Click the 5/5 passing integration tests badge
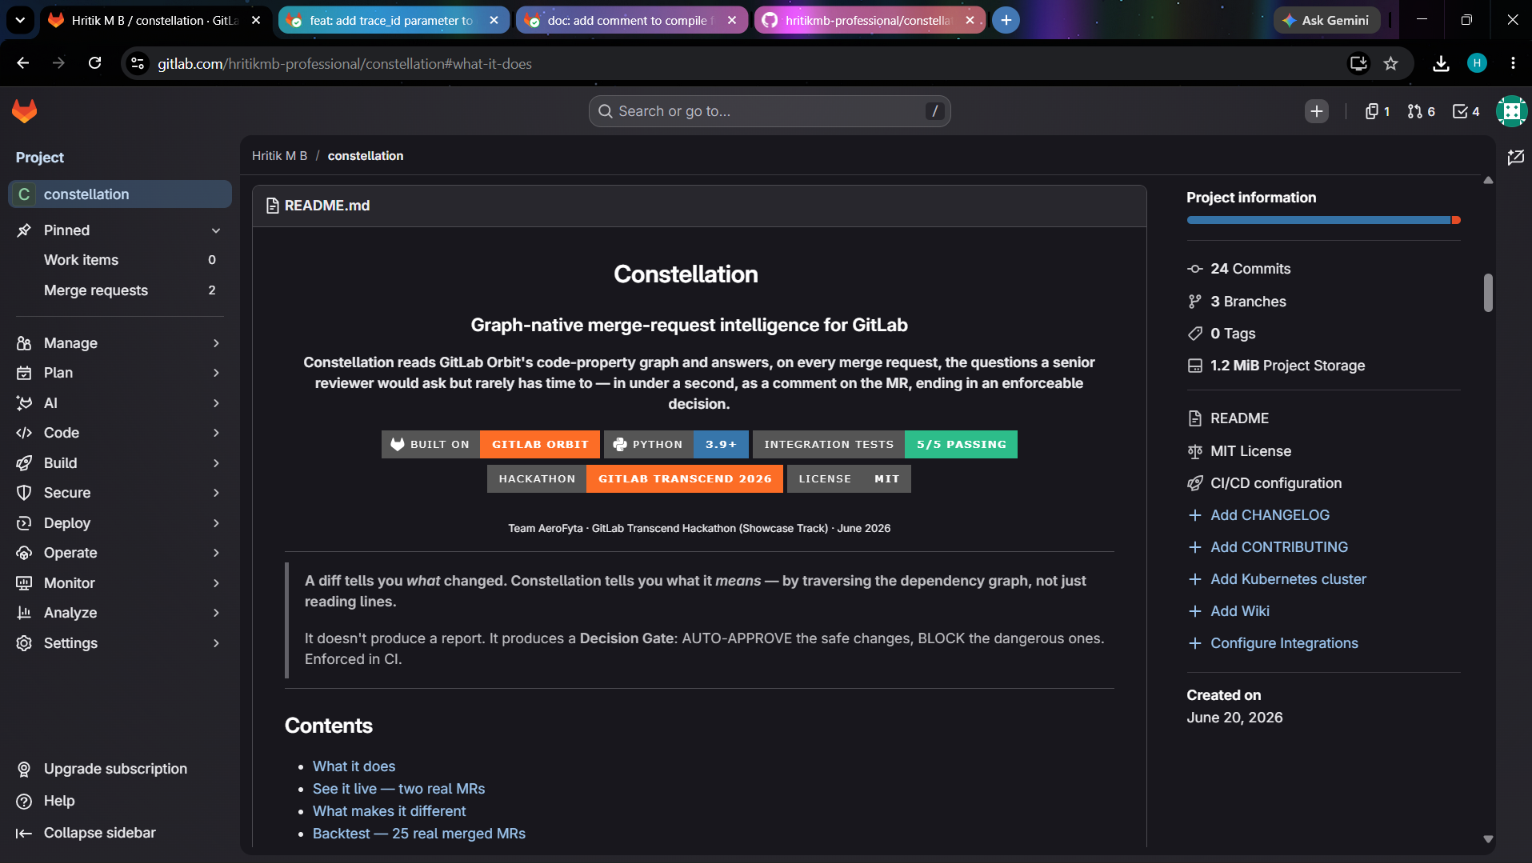Image resolution: width=1532 pixels, height=863 pixels. click(885, 444)
